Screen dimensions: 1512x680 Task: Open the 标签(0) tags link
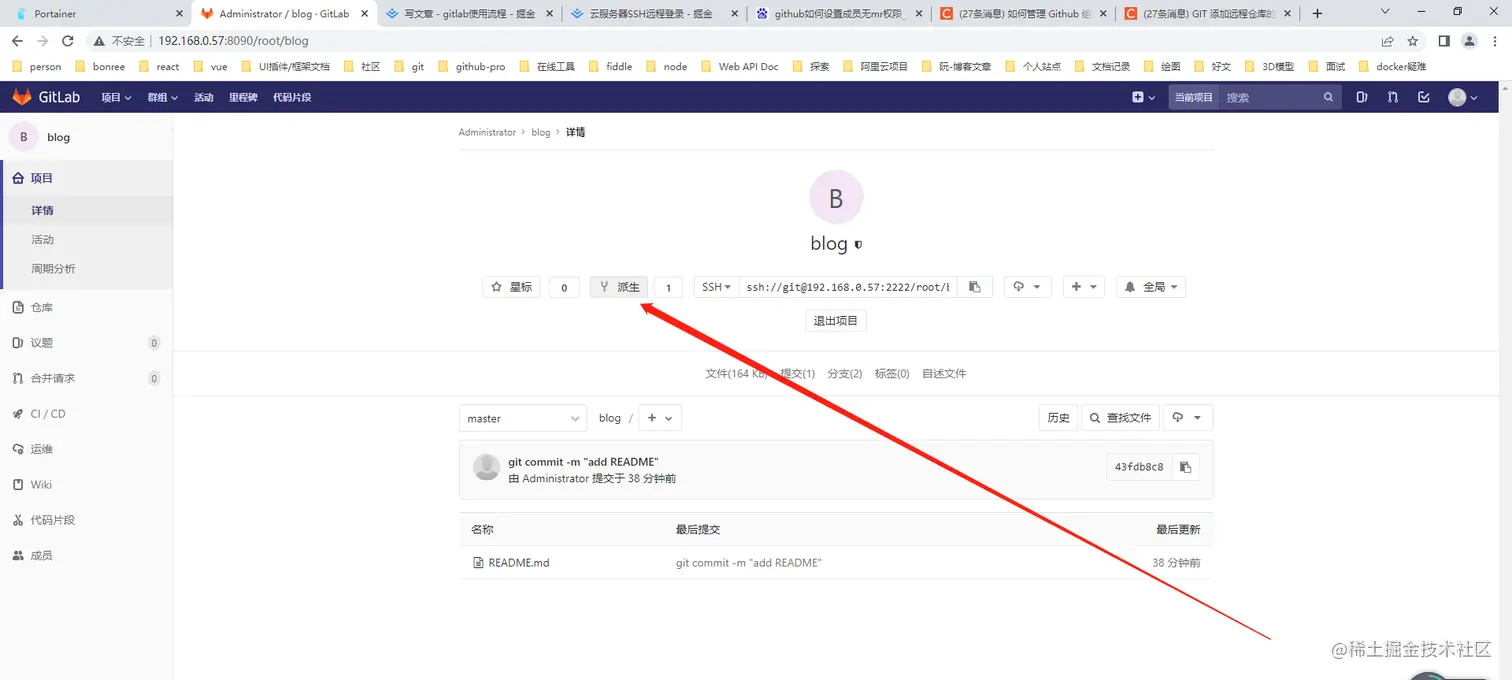coord(892,374)
